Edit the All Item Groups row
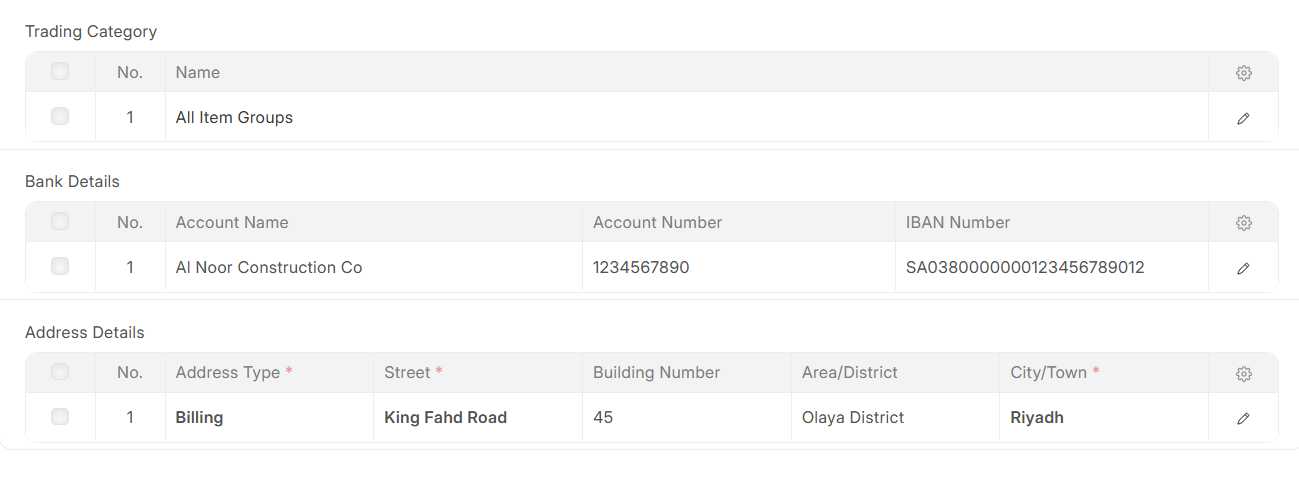This screenshot has height=480, width=1299. (x=1243, y=118)
